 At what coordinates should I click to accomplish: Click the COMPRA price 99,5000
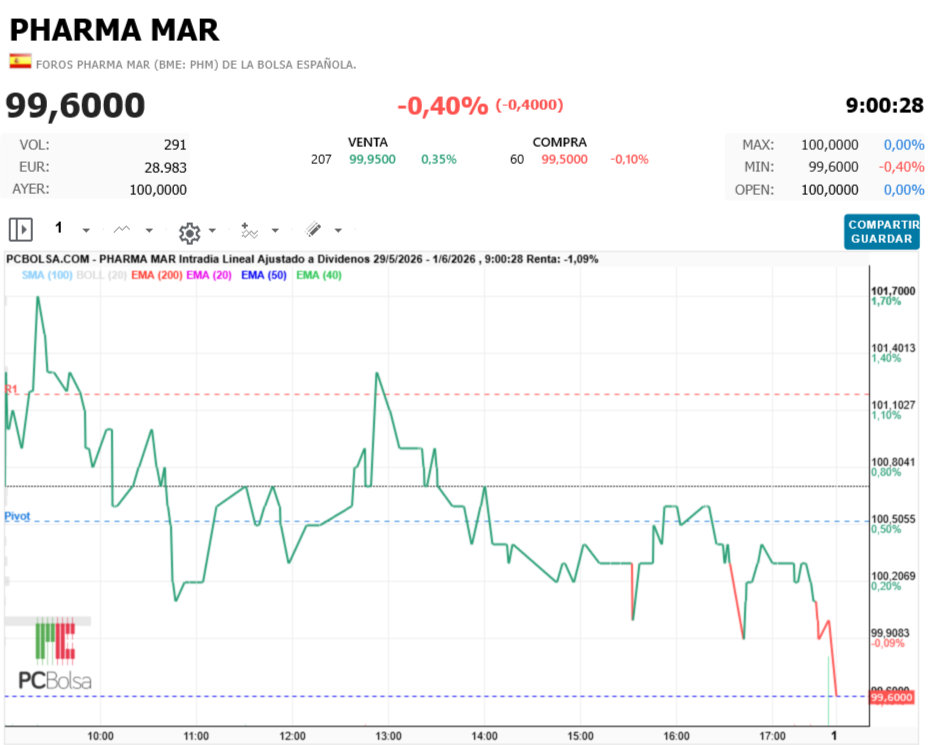point(564,160)
